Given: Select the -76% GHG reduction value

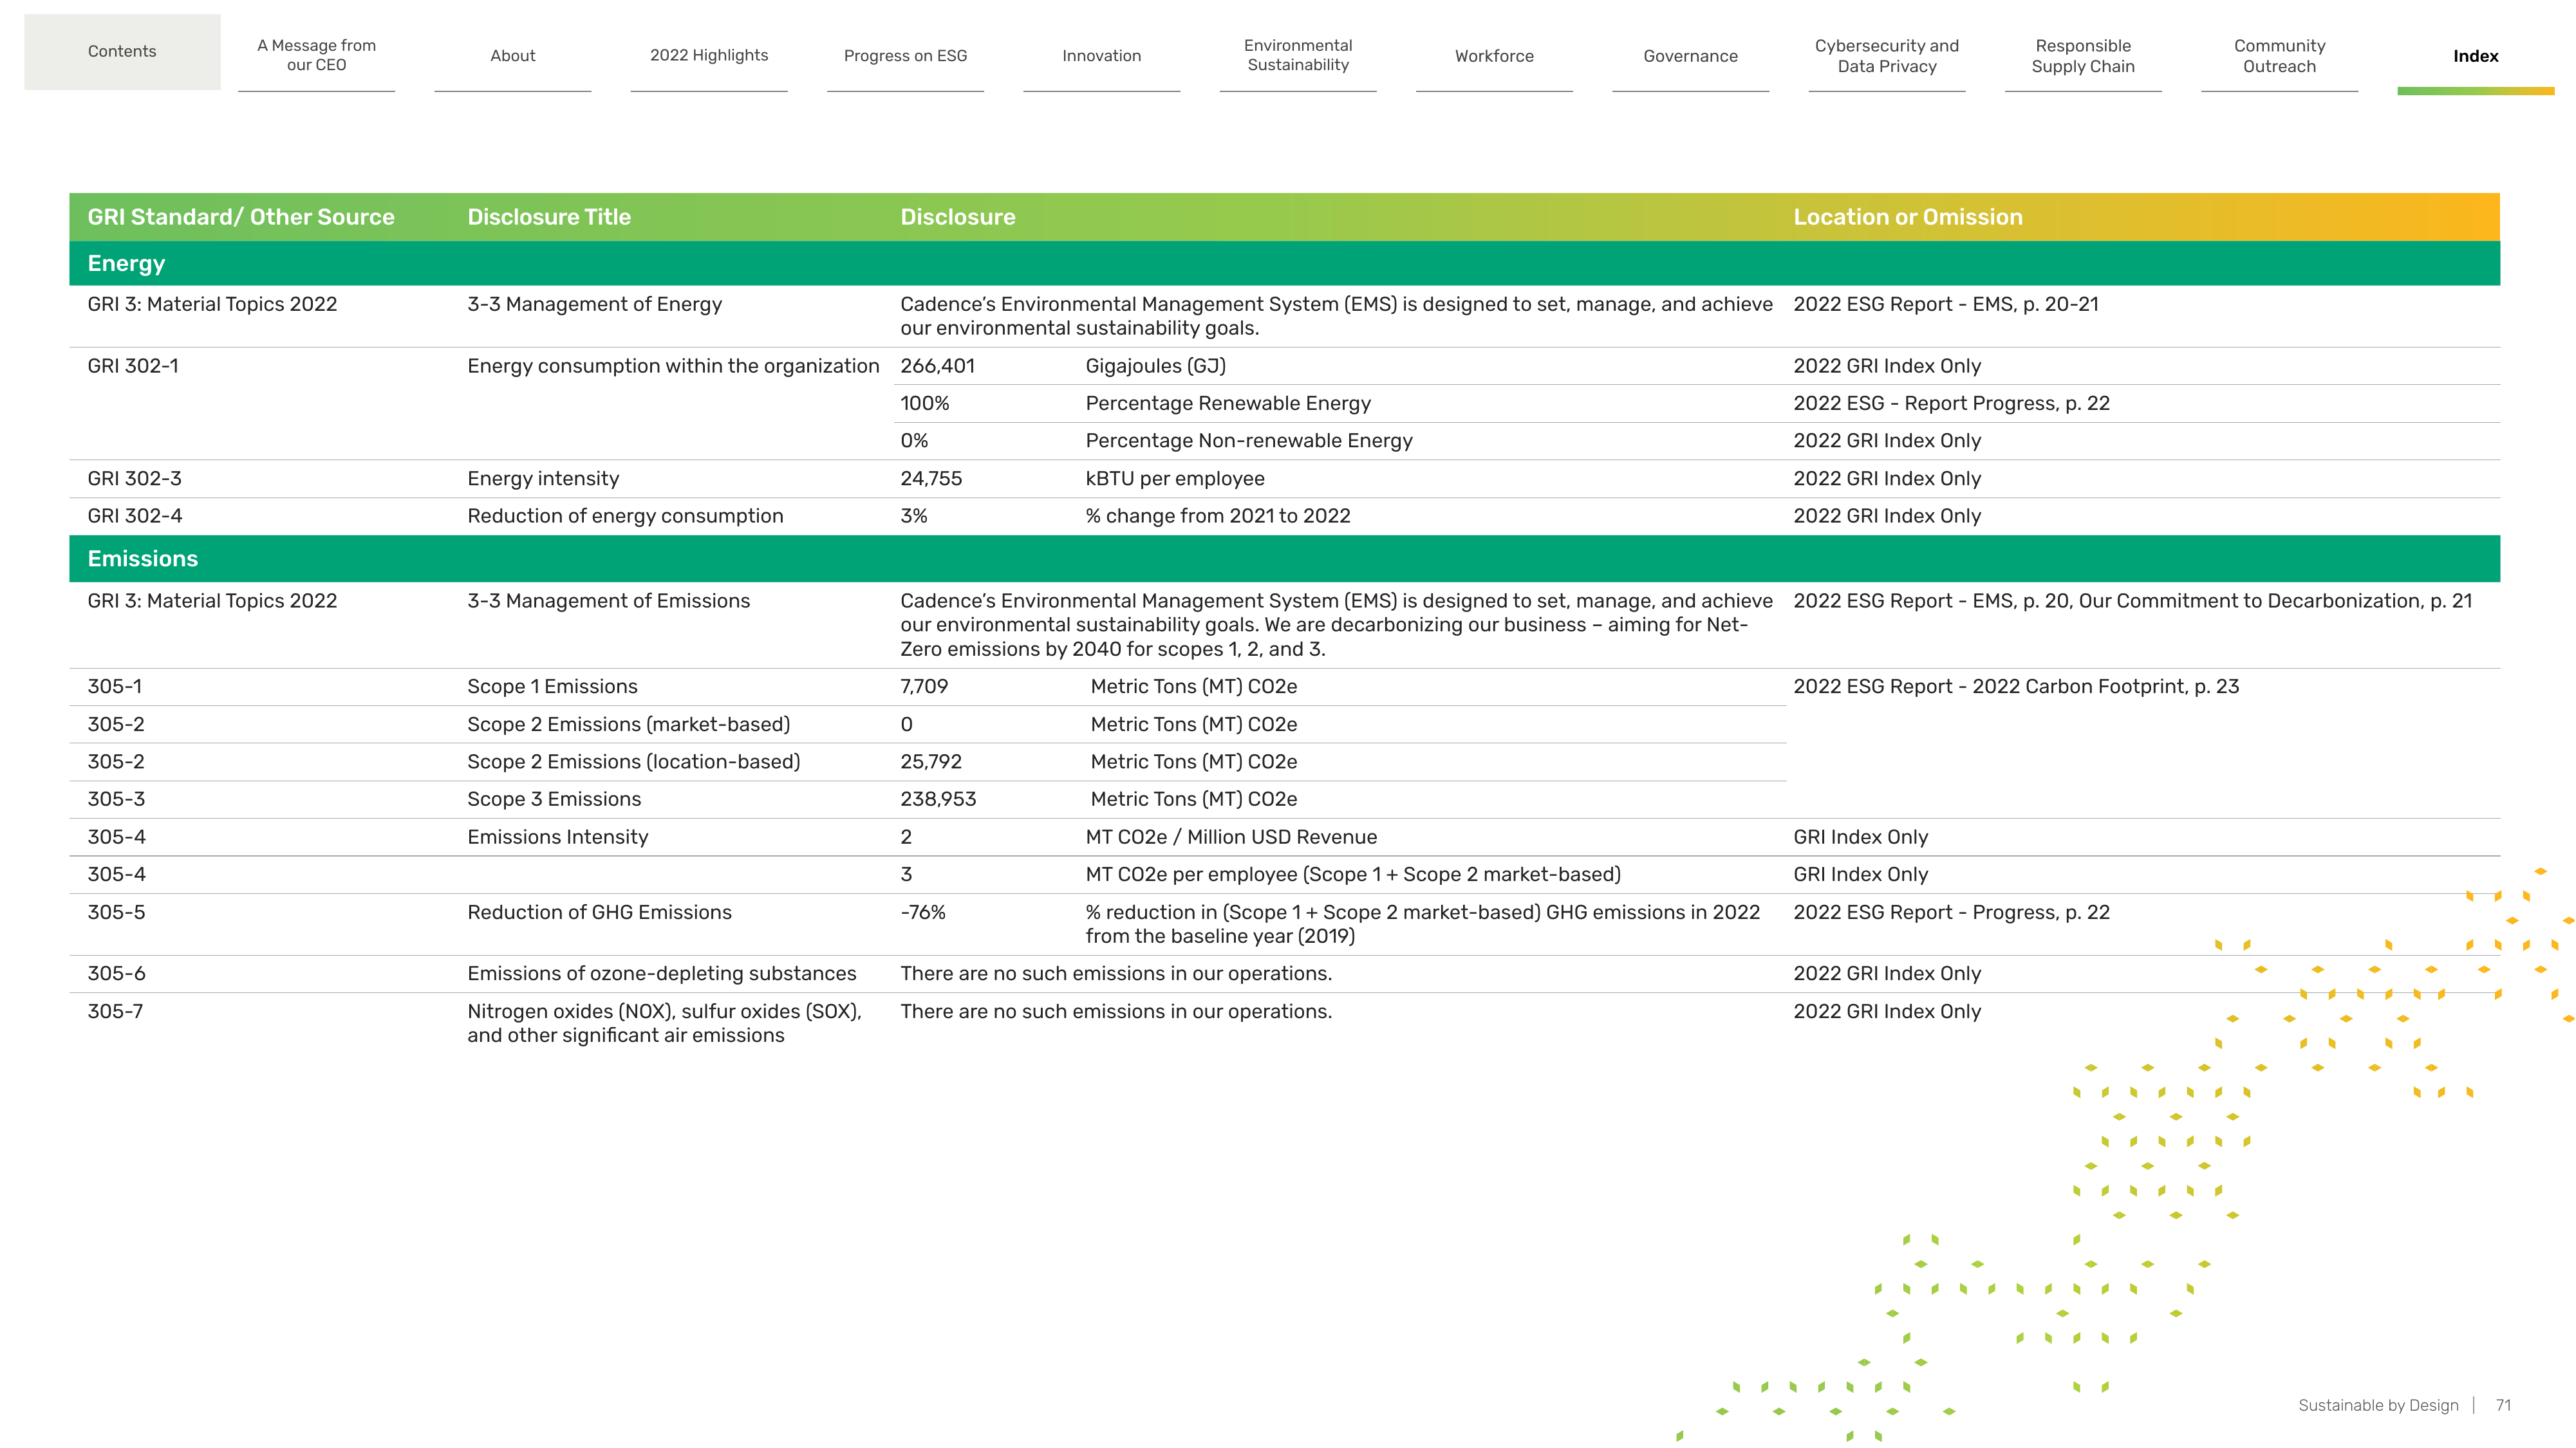Looking at the screenshot, I should tap(923, 912).
